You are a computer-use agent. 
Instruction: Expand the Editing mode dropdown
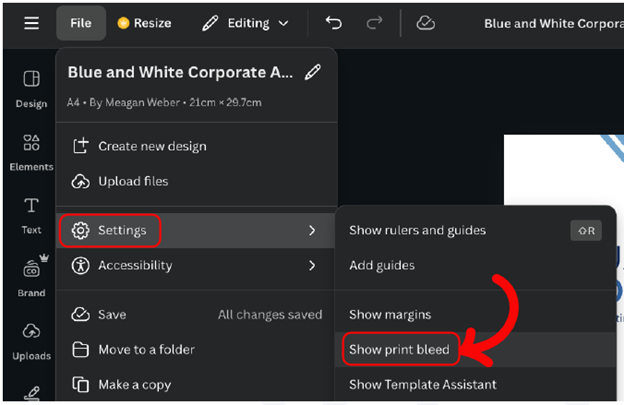point(245,23)
